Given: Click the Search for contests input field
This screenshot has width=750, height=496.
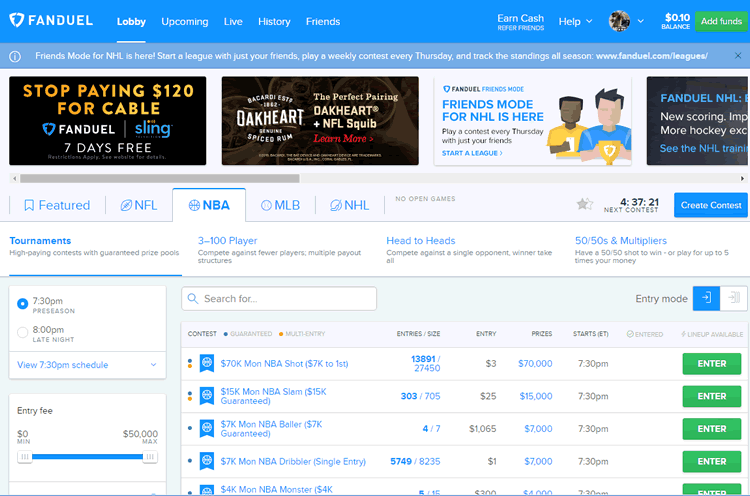Looking at the screenshot, I should click(x=279, y=298).
